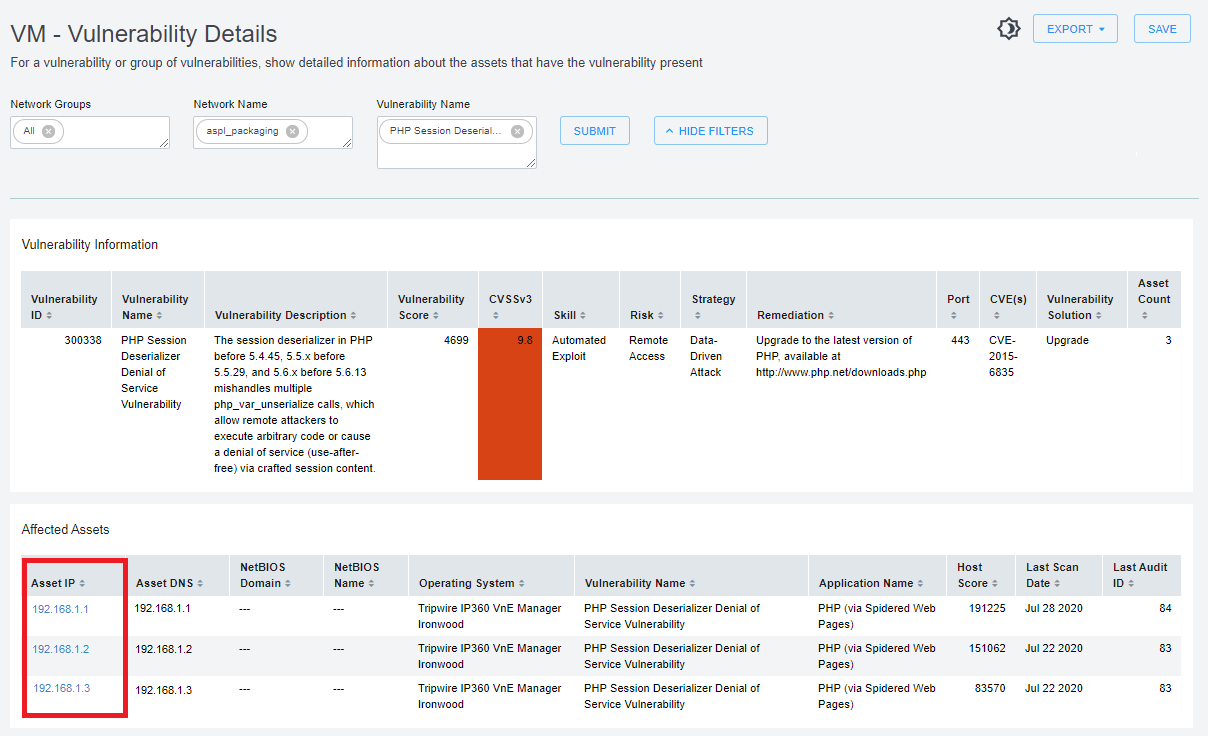Click inside the Vulnerability Name filter box
The image size is (1208, 736).
pos(457,142)
